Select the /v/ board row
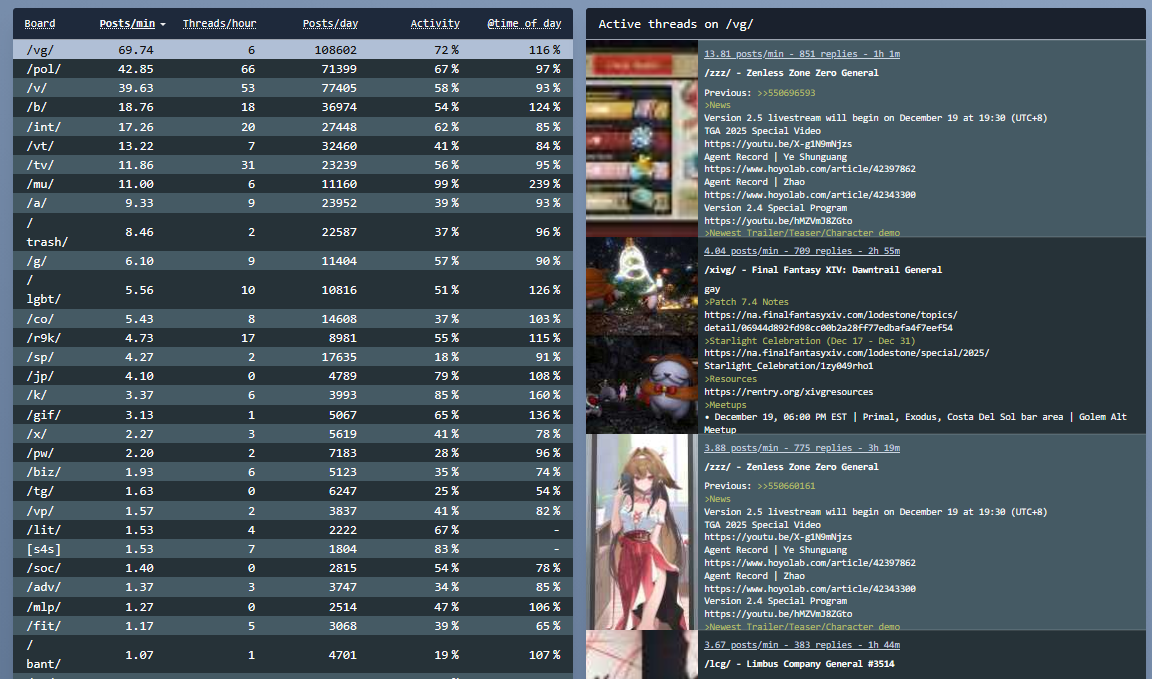 point(292,88)
